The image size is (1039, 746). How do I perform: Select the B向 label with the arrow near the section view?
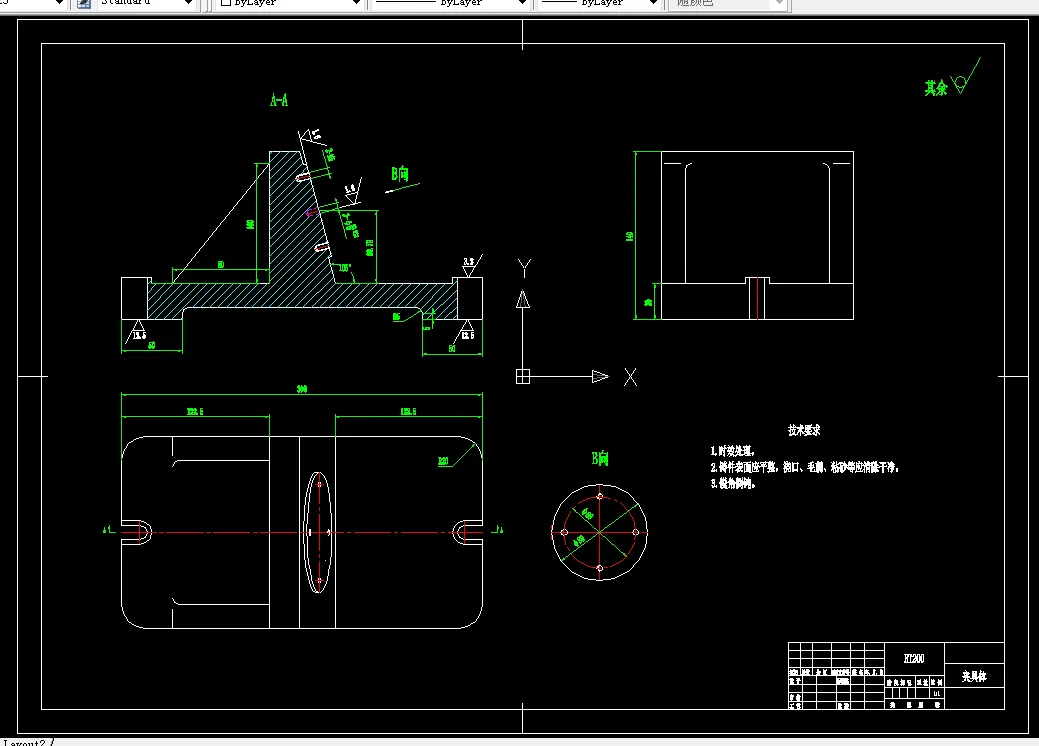[400, 174]
